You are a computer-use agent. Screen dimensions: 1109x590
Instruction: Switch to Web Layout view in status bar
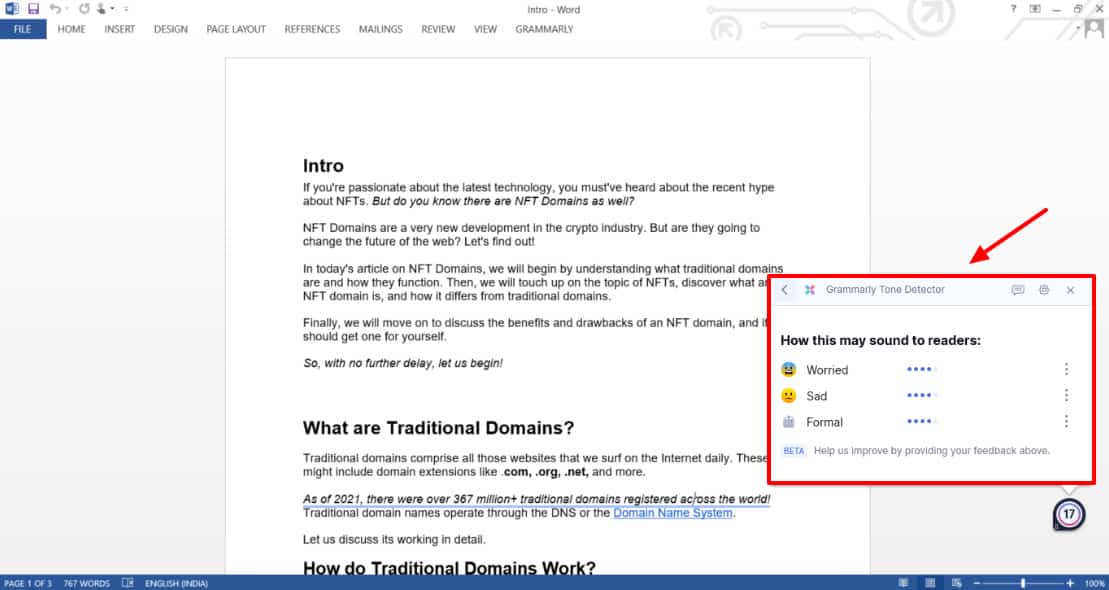(957, 583)
